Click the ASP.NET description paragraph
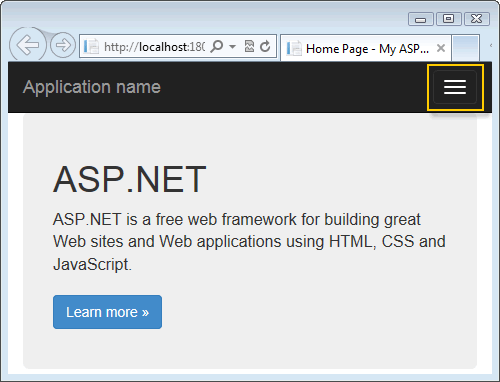The height and width of the screenshot is (382, 500). (249, 242)
